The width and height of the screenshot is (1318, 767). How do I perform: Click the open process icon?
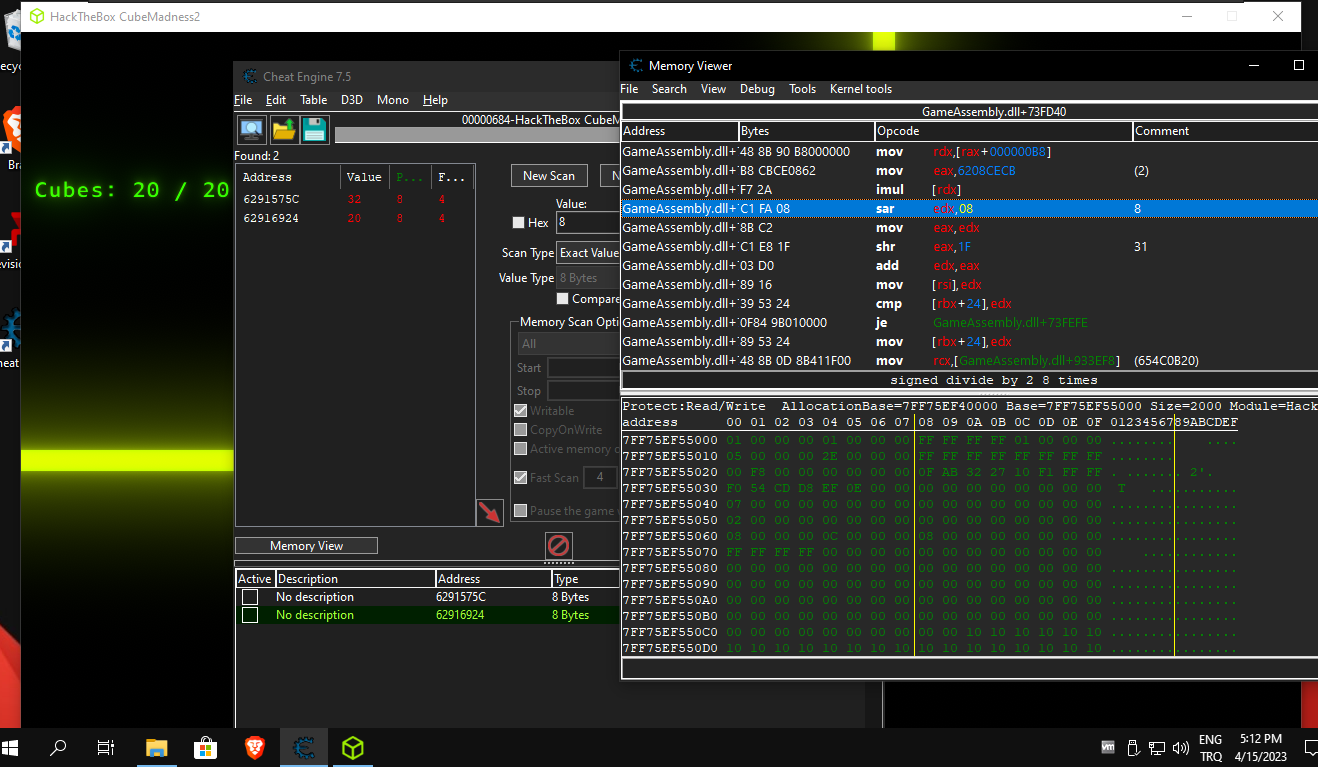[252, 130]
